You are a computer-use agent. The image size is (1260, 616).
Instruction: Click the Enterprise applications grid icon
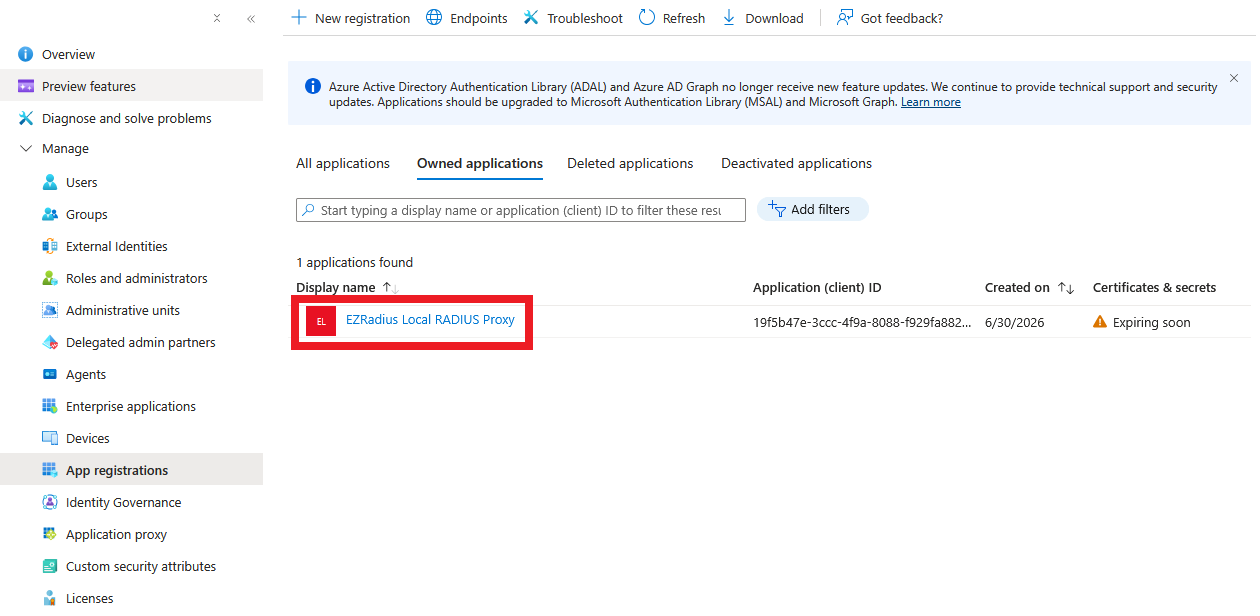pyautogui.click(x=50, y=406)
